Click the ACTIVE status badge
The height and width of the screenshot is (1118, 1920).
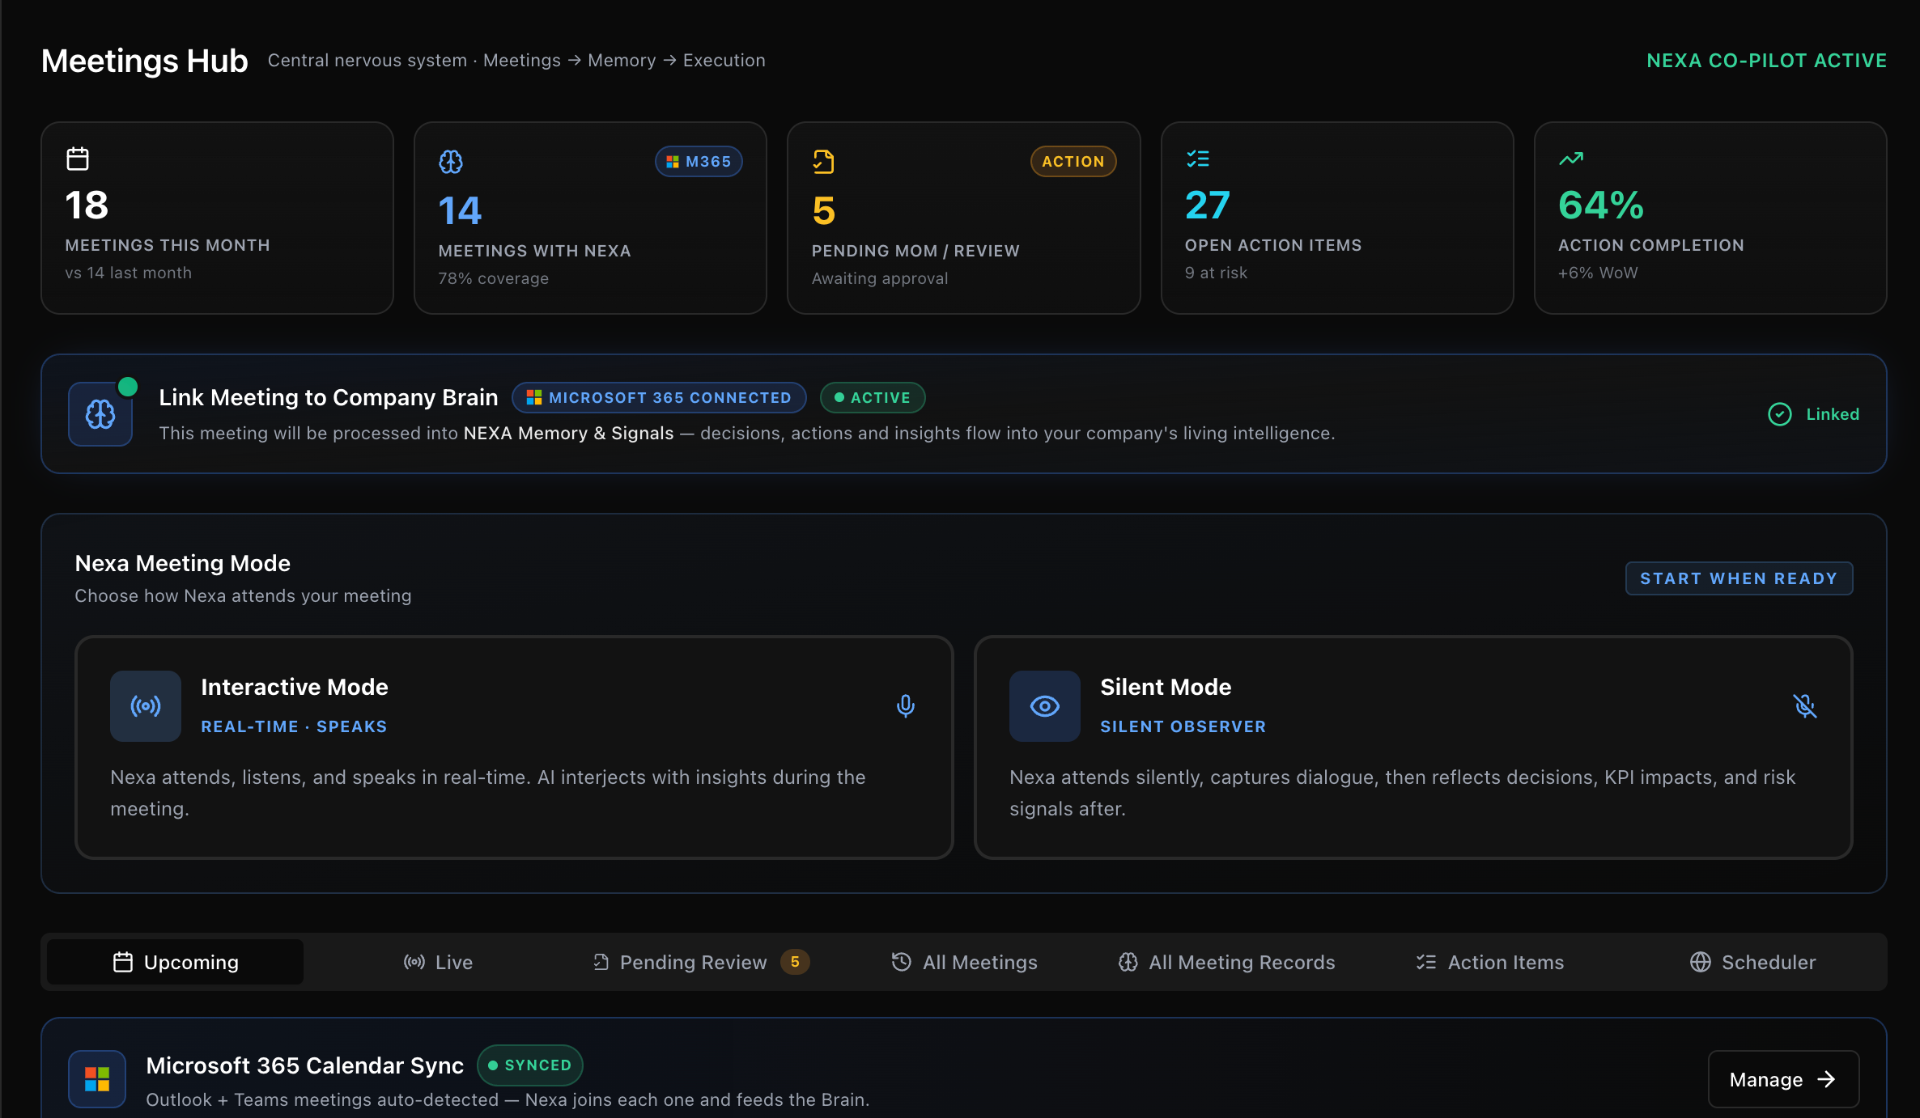pyautogui.click(x=872, y=398)
